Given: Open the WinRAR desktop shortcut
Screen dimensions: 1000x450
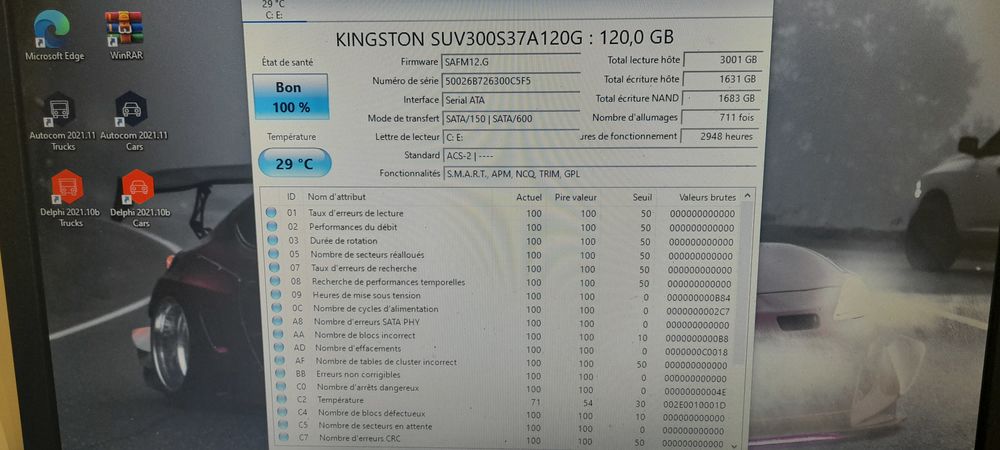Looking at the screenshot, I should 126,36.
